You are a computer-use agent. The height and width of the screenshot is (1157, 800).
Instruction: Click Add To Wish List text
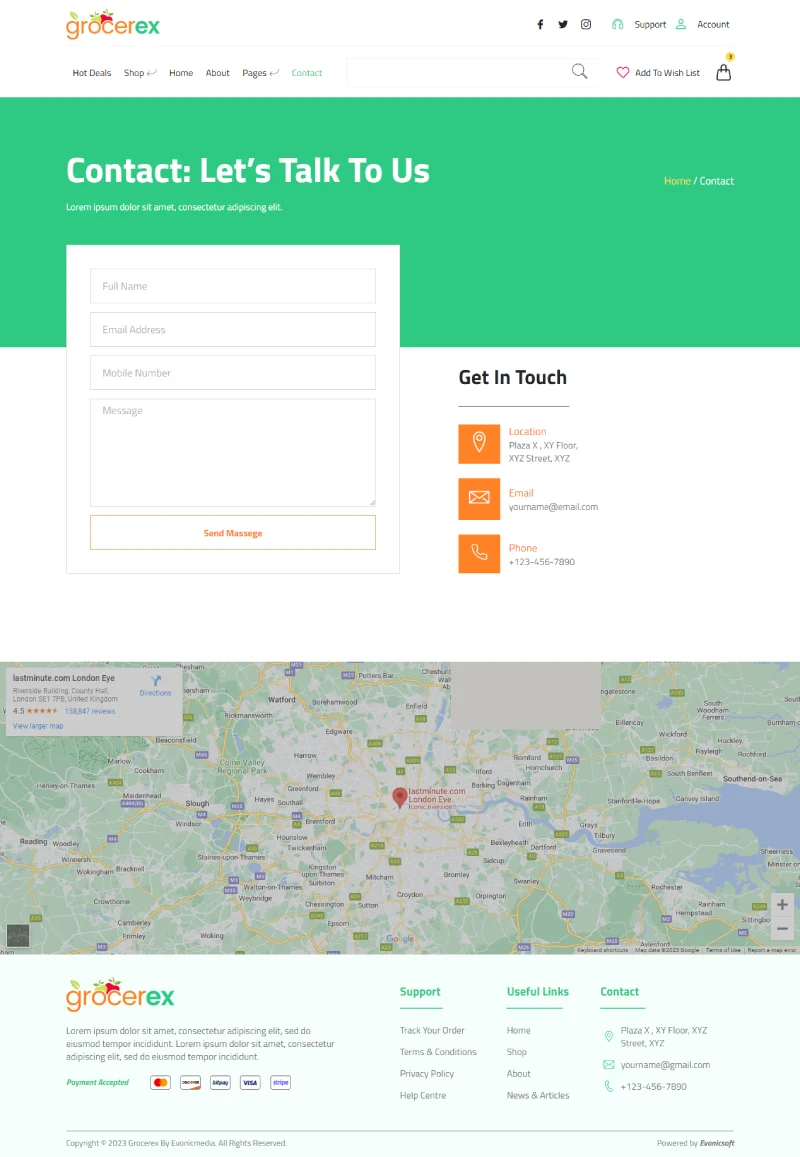tap(667, 73)
